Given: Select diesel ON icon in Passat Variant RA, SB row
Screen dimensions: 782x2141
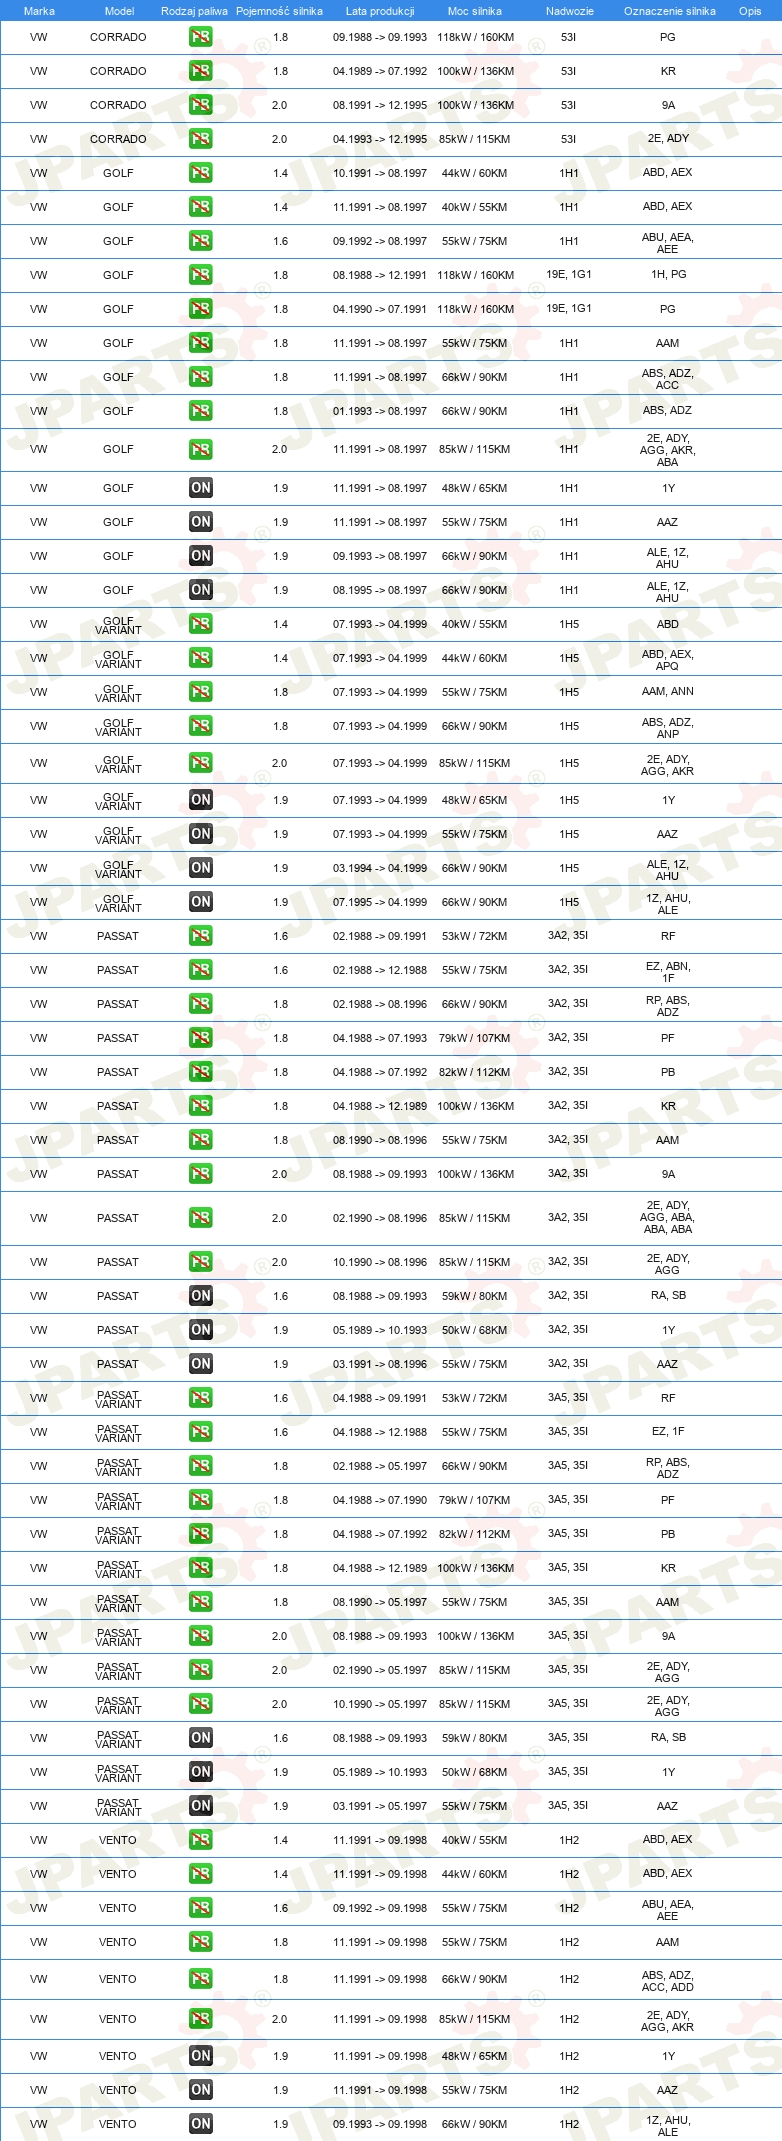Looking at the screenshot, I should click(x=200, y=1738).
